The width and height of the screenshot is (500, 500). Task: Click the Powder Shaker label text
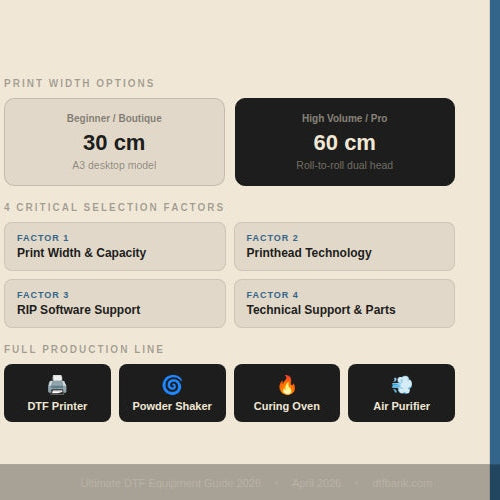(x=172, y=406)
